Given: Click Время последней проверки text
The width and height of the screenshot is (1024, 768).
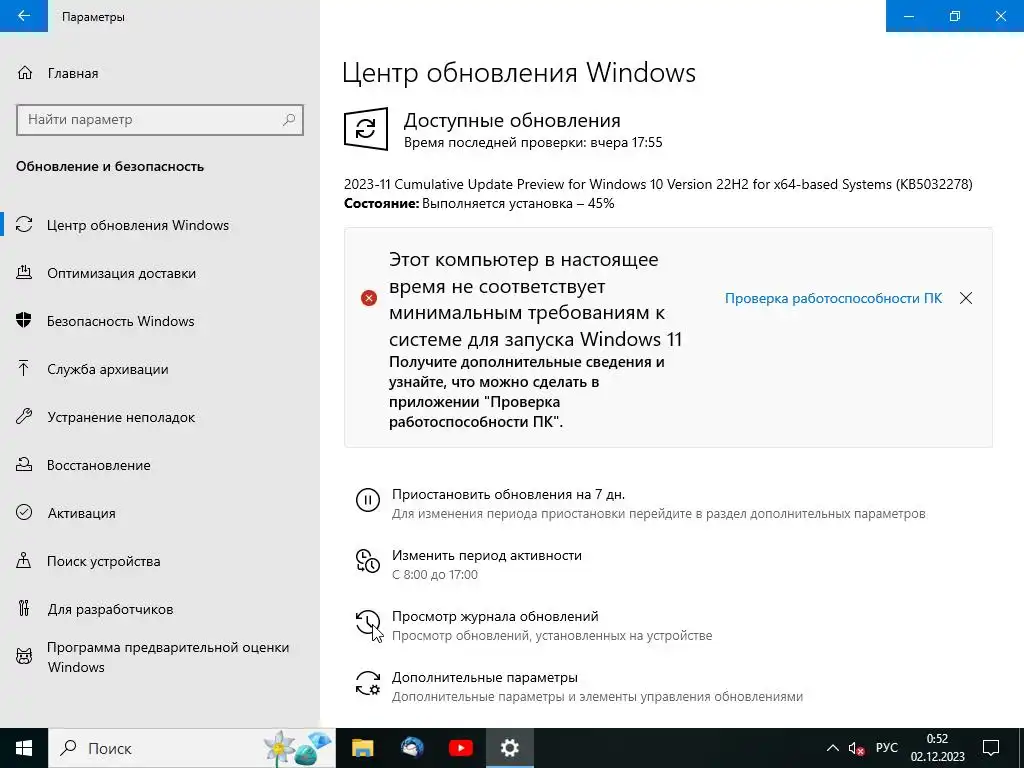Looking at the screenshot, I should coord(533,142).
